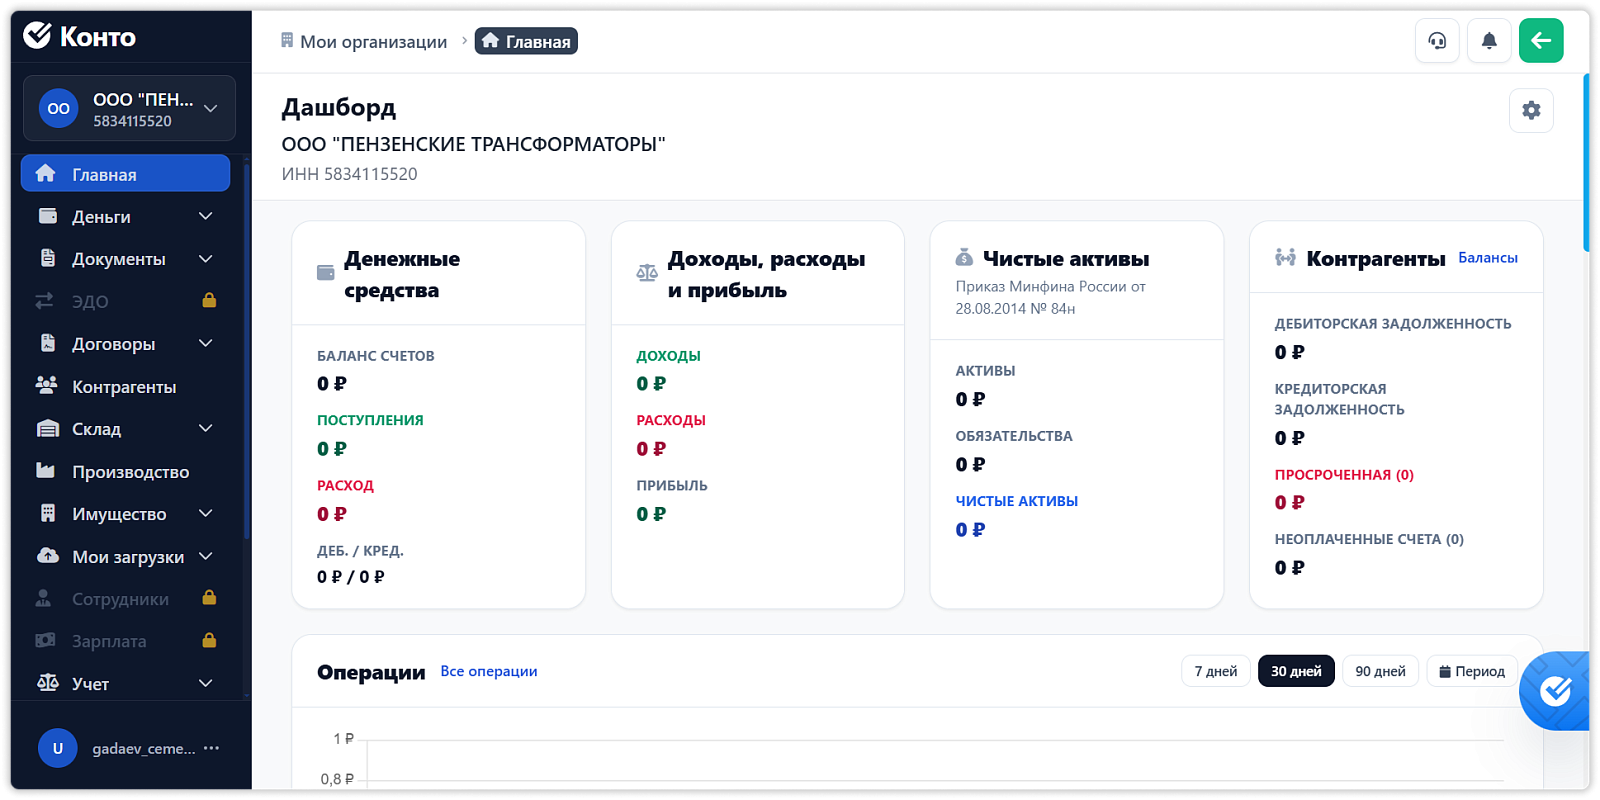Expand the Деньги submenu chevron
Image resolution: width=1600 pixels, height=800 pixels.
tap(205, 216)
